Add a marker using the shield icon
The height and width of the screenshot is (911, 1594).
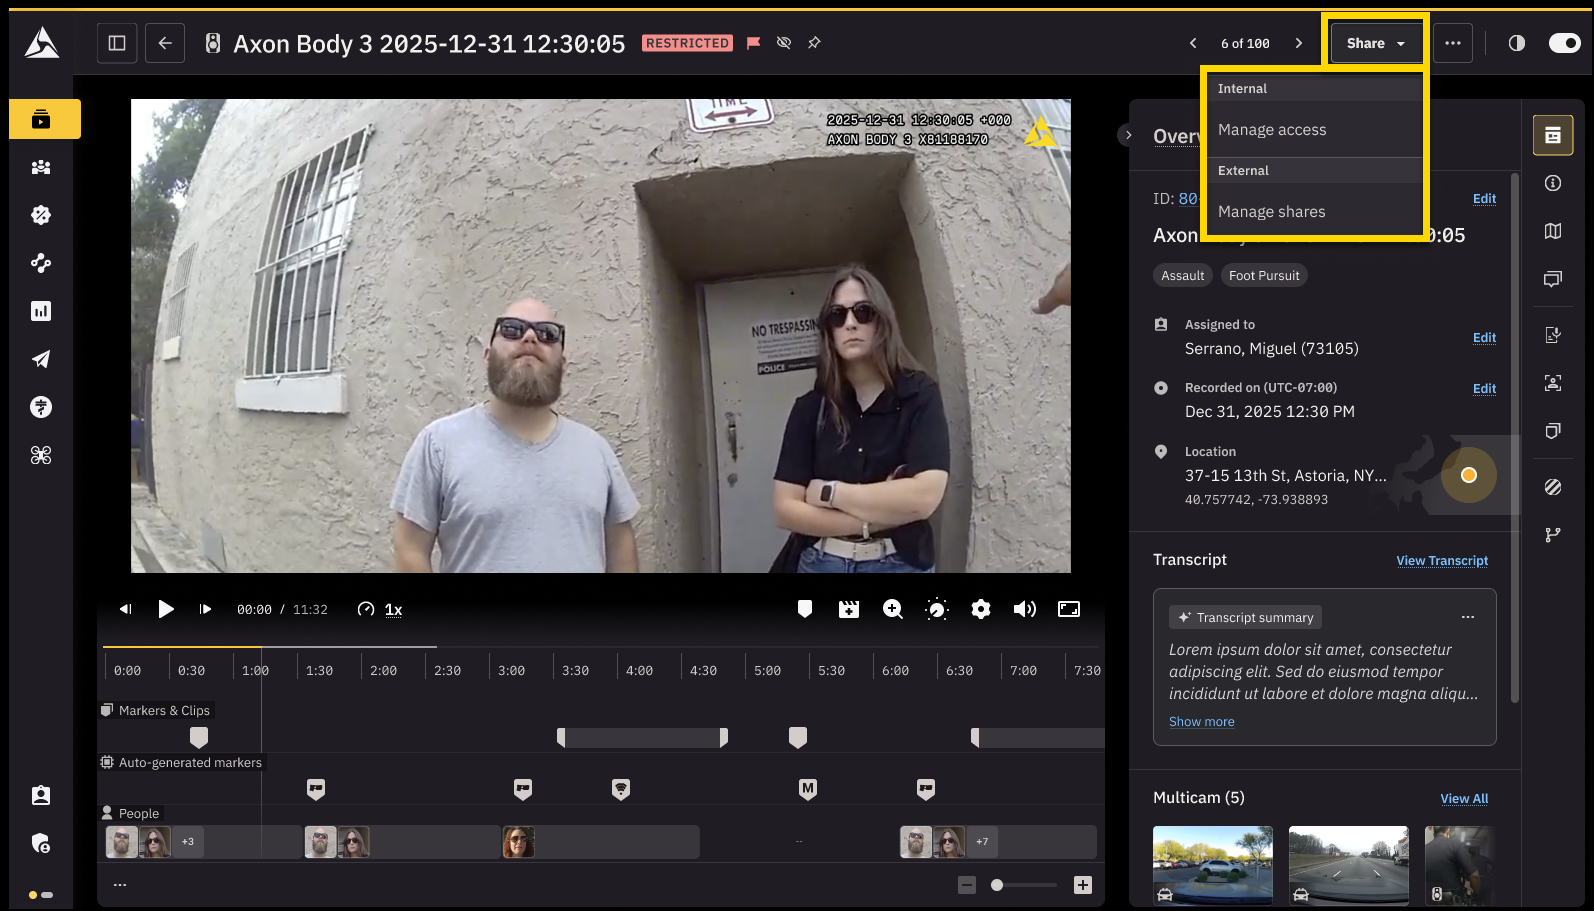tap(804, 609)
